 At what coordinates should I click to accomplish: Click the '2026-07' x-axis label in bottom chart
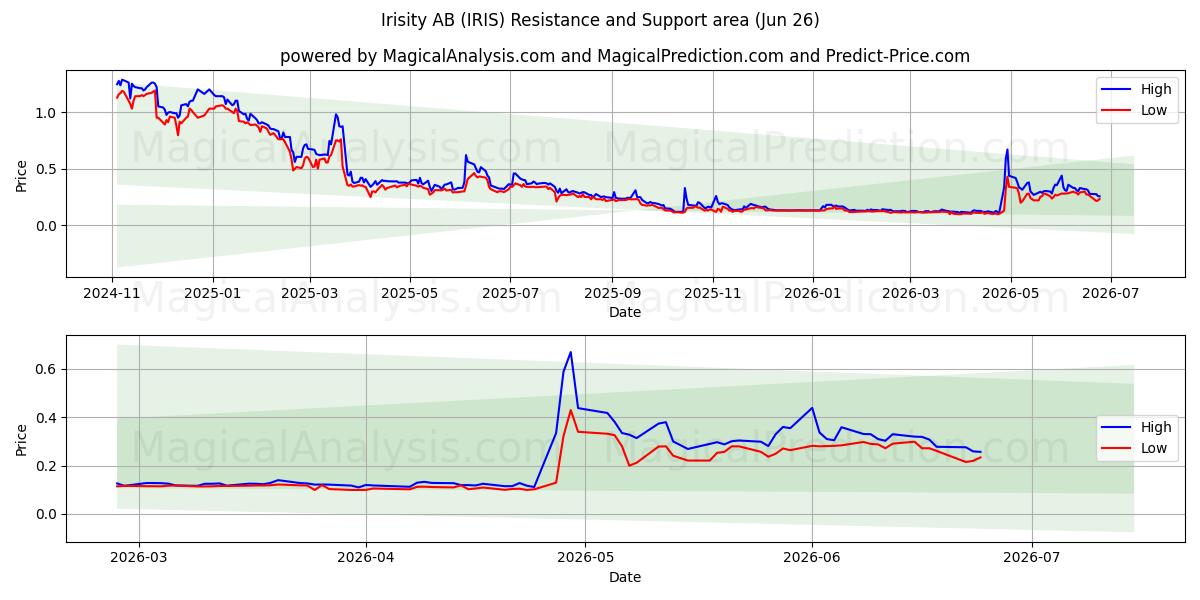[x=1031, y=560]
